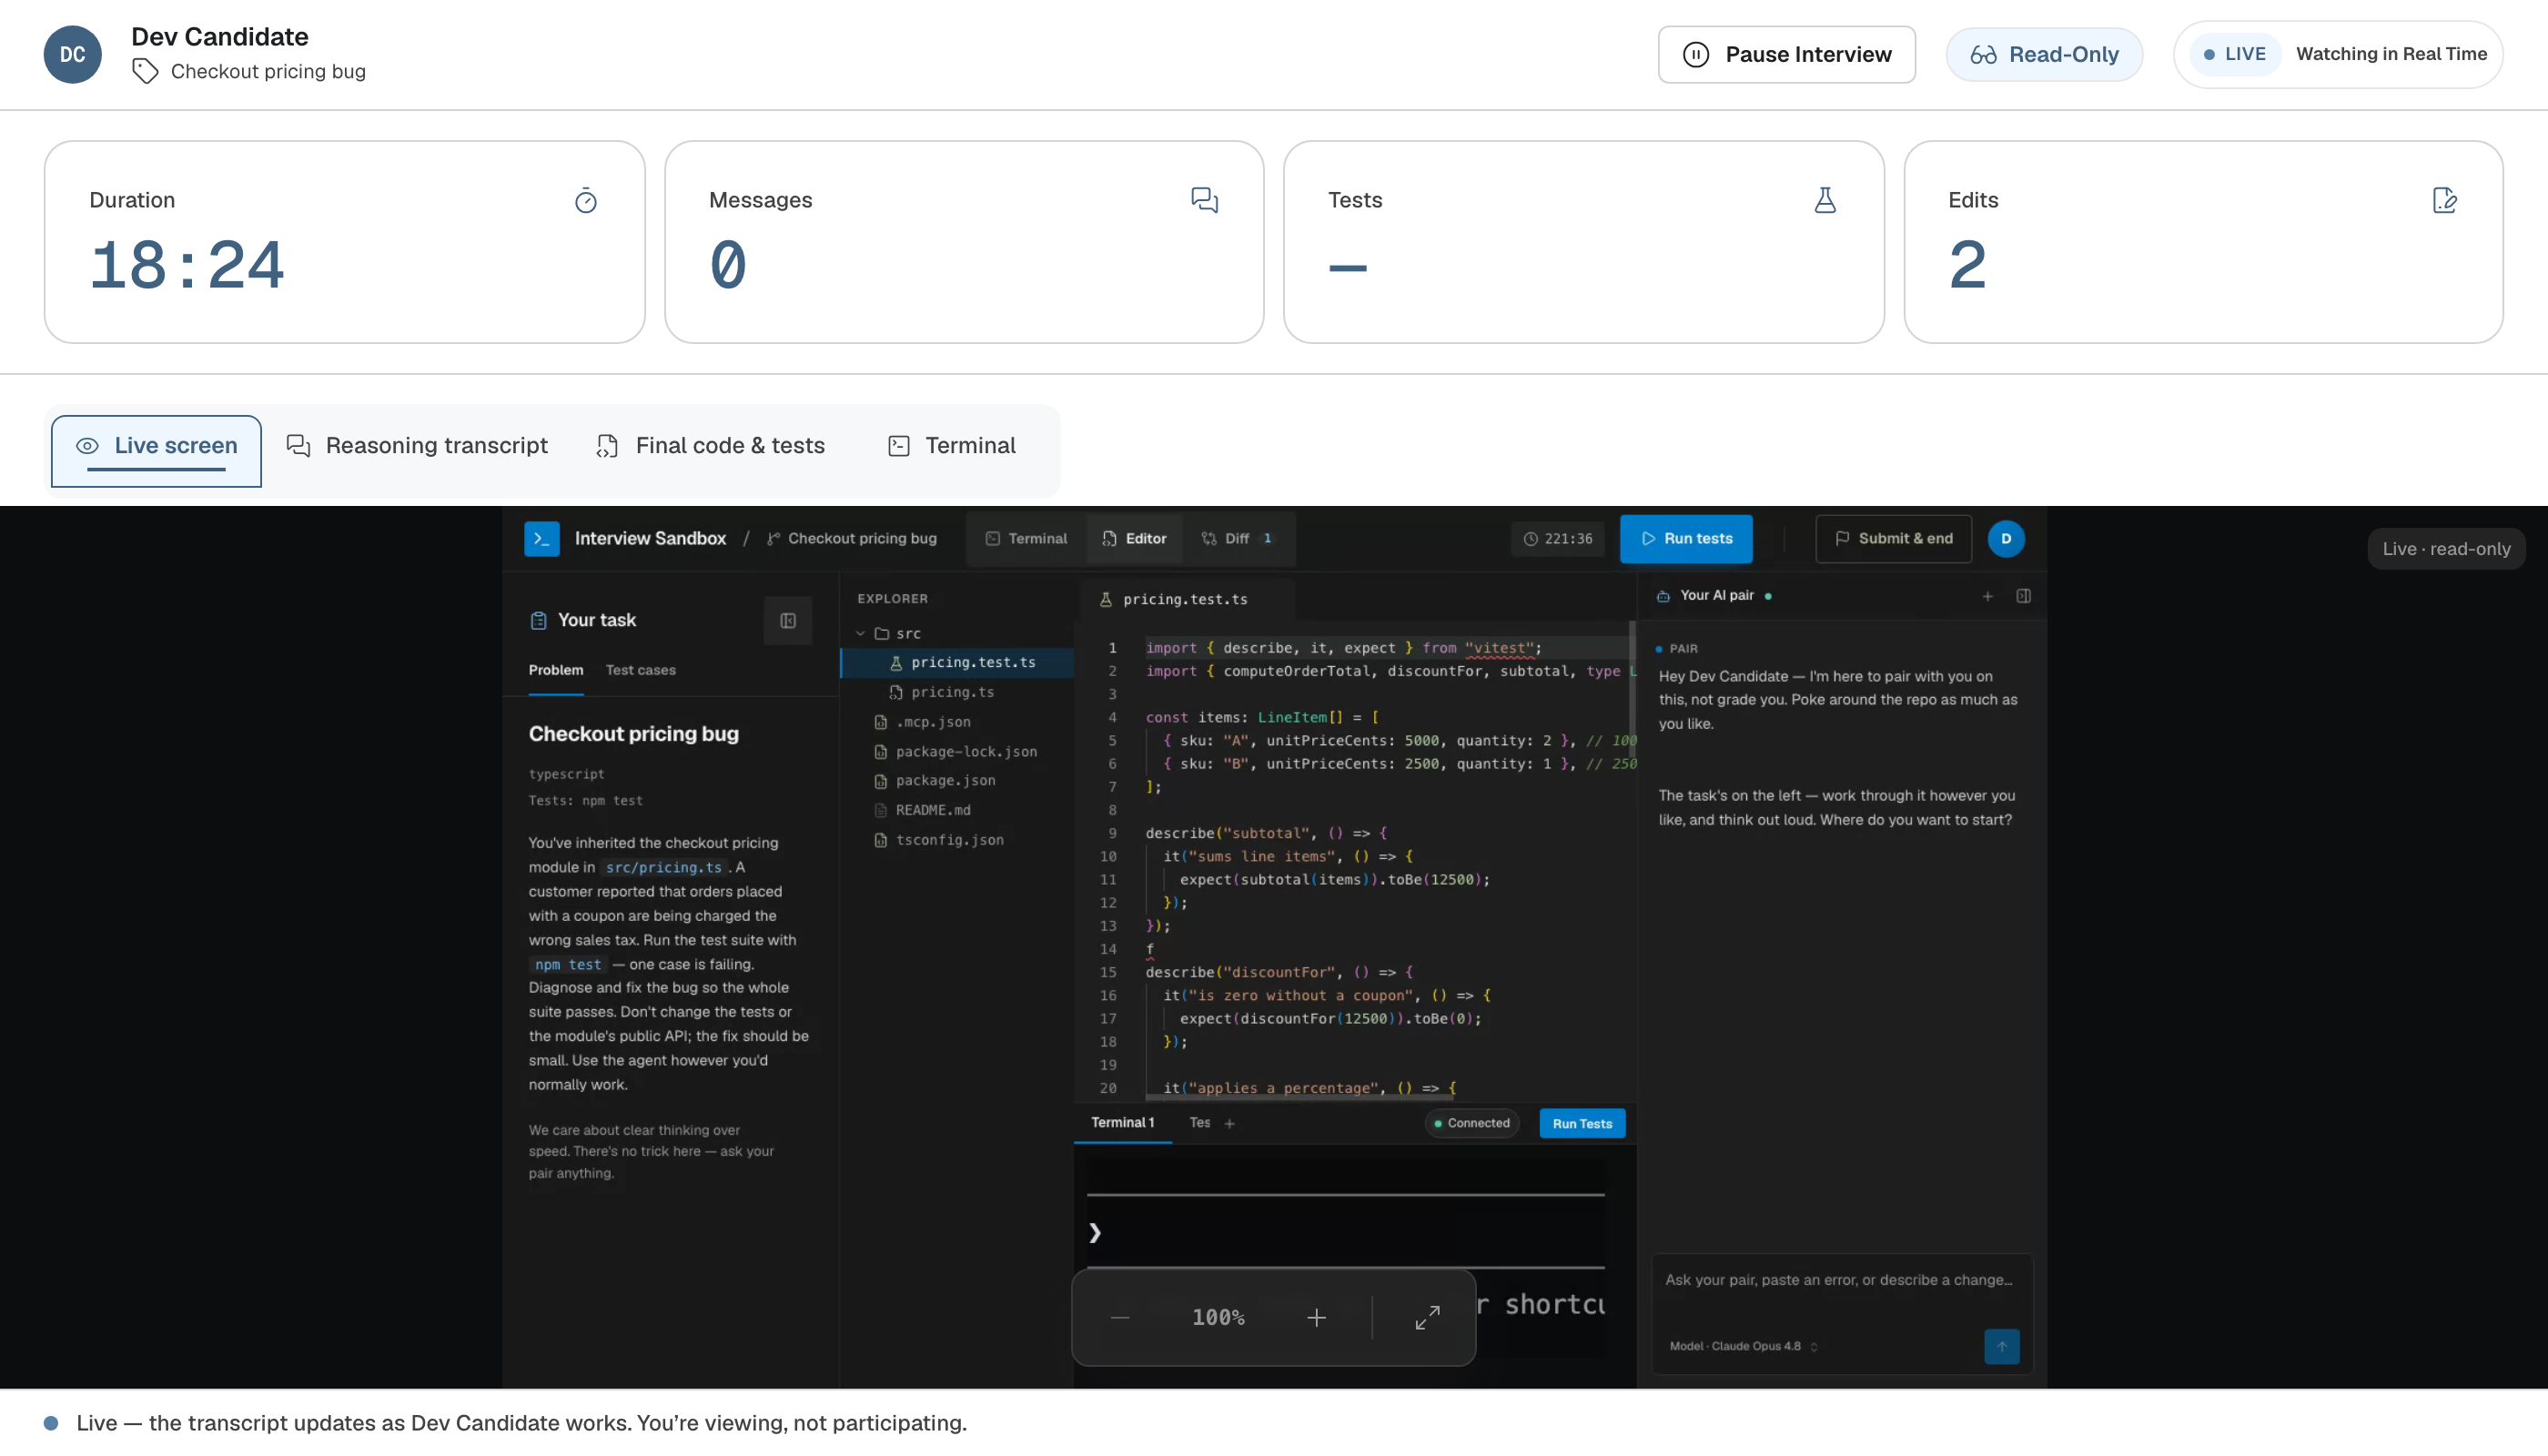Open tsconfig.json file
The height and width of the screenshot is (1456, 2548).
point(958,840)
